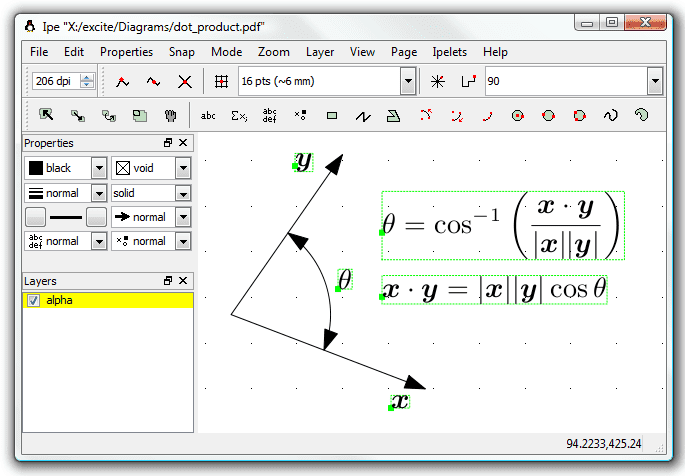Click the dpi resolution spinner up arrow
This screenshot has height=476, width=685.
87,77
